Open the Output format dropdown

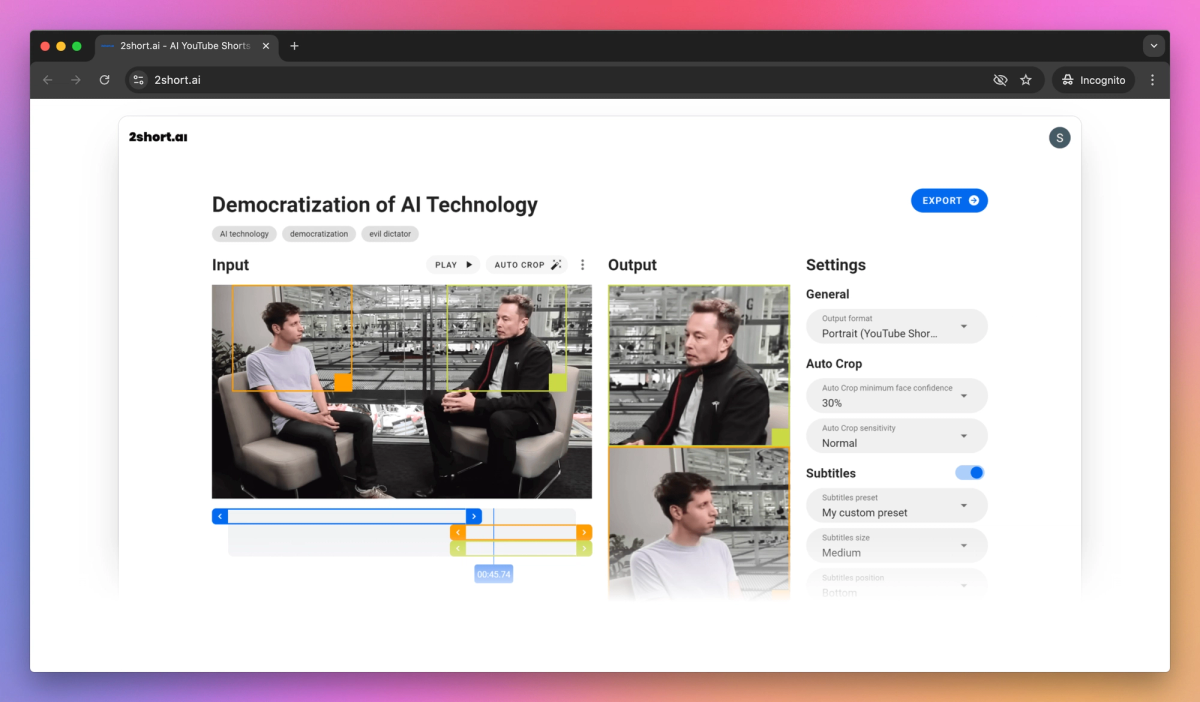(897, 326)
